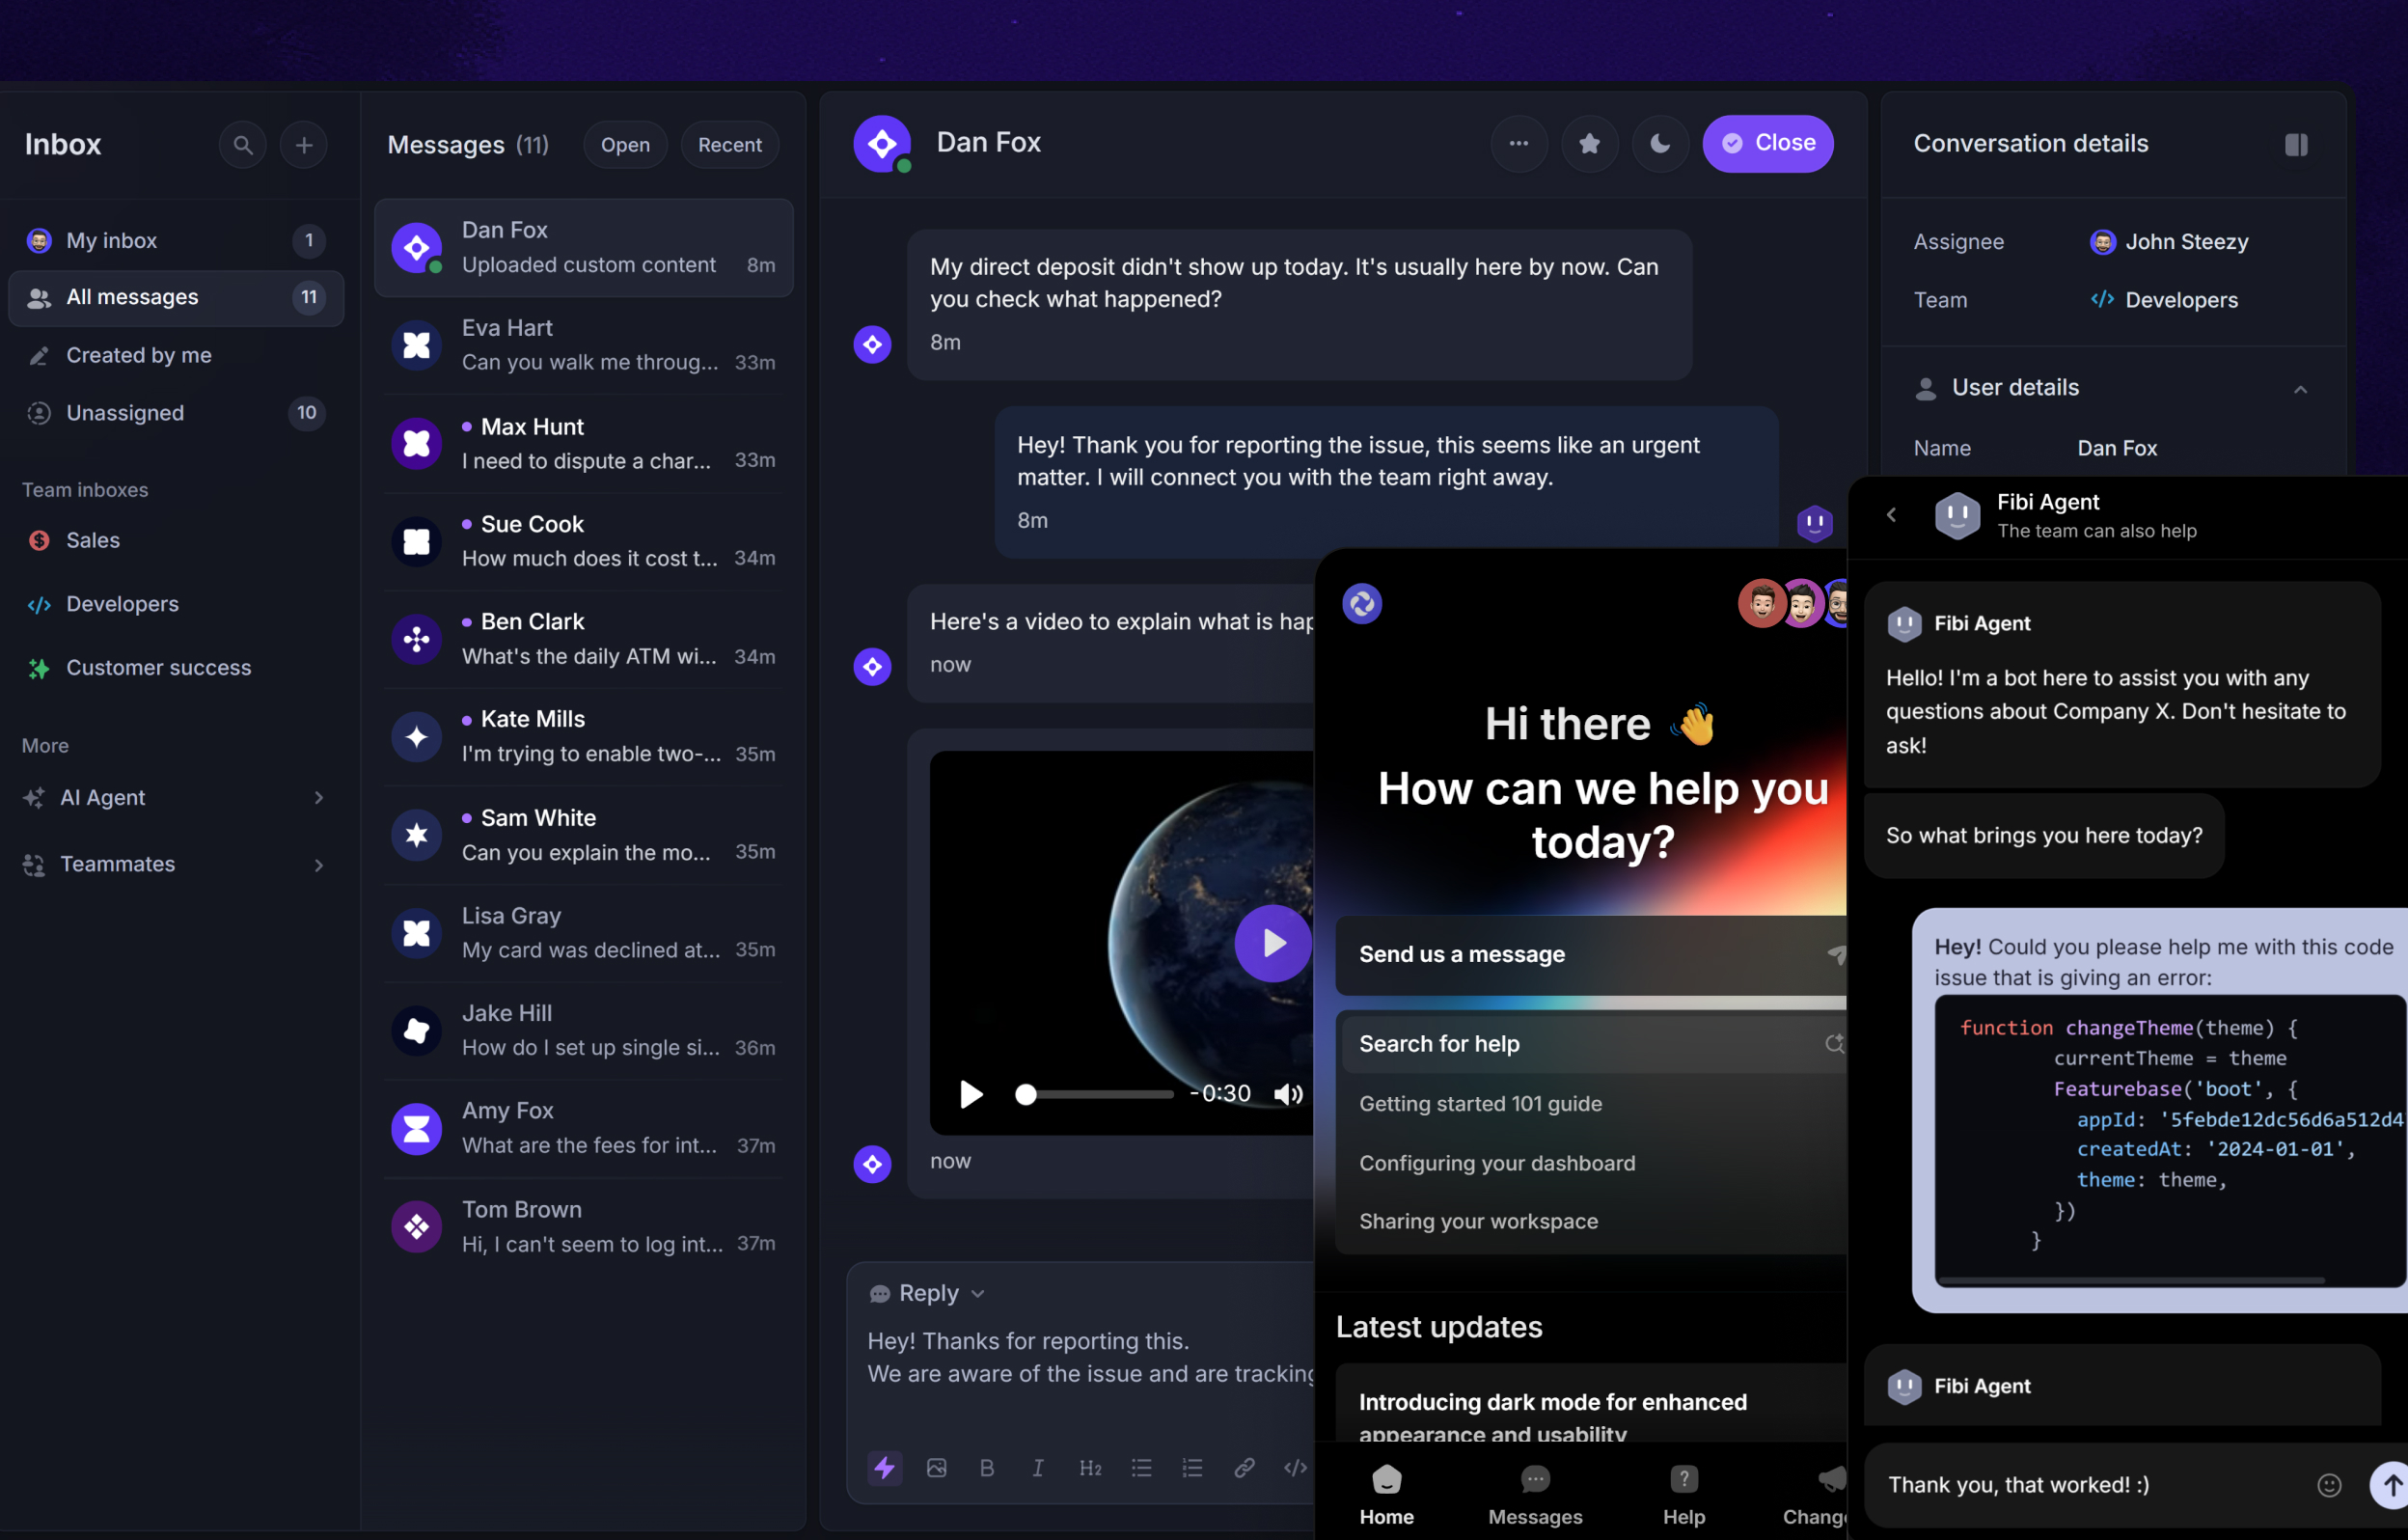
Task: Click the video progress slider handle
Action: pos(1025,1094)
